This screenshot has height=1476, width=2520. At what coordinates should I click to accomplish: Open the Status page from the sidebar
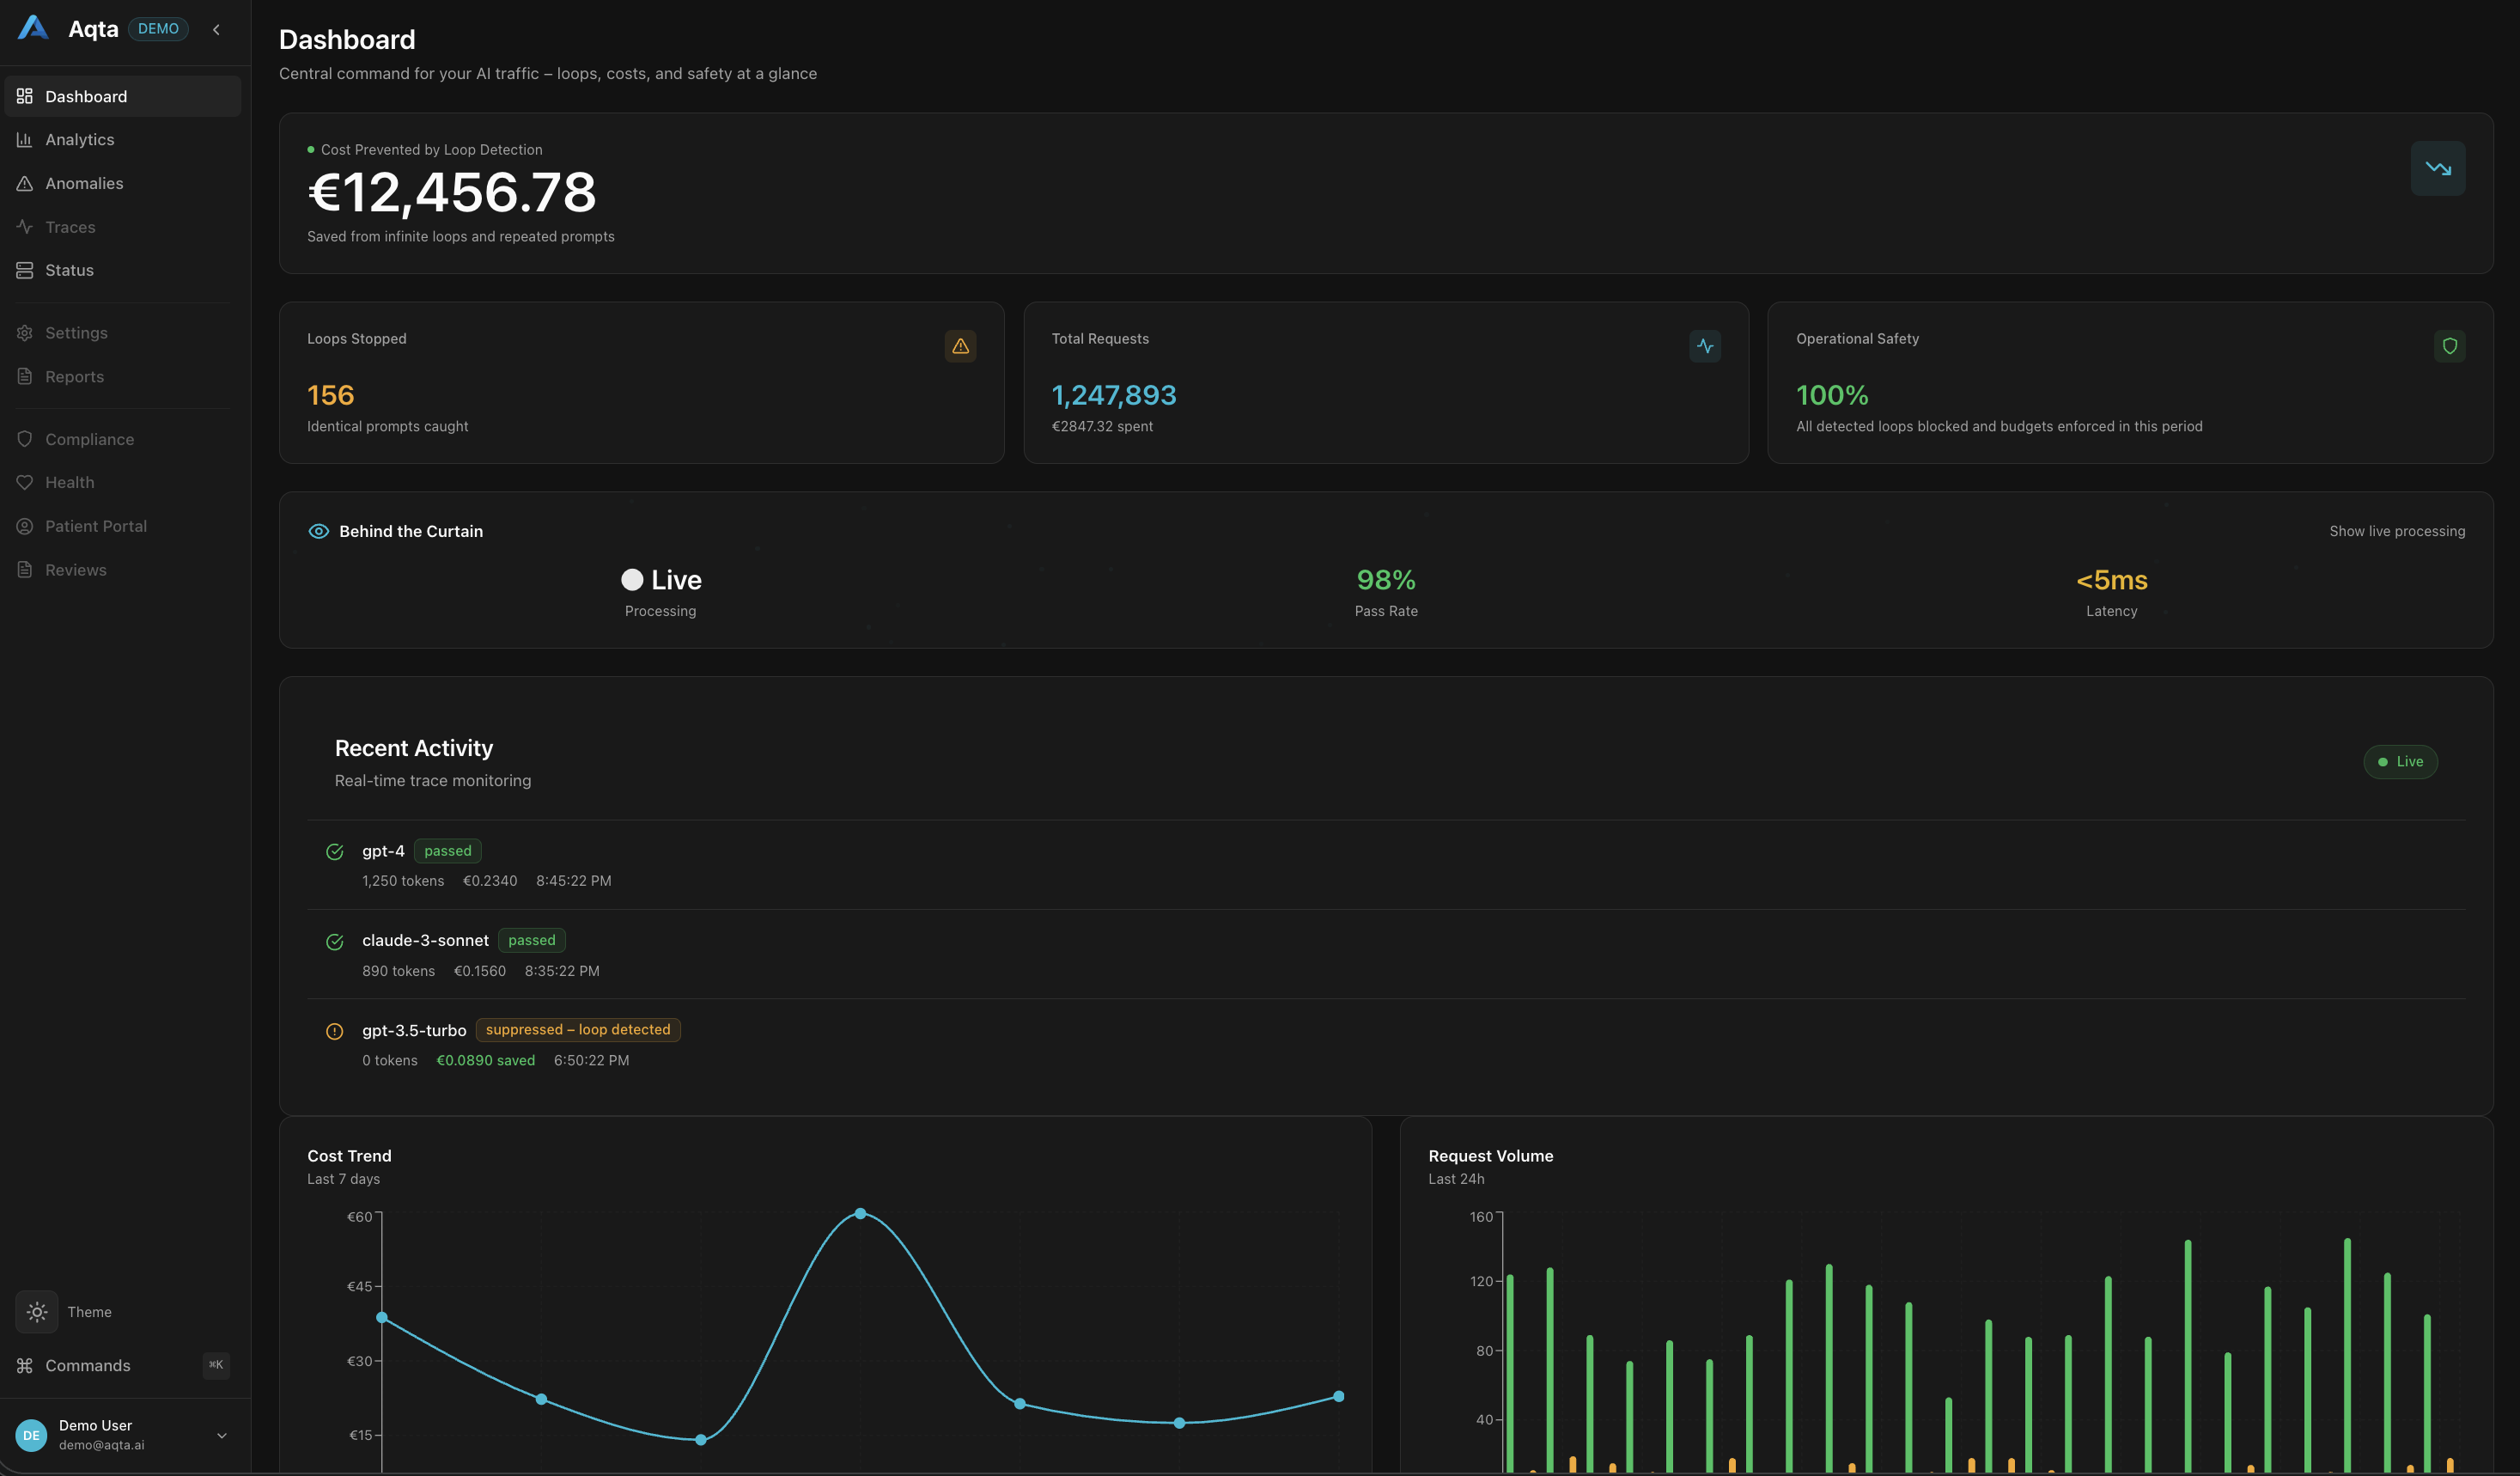pos(69,270)
